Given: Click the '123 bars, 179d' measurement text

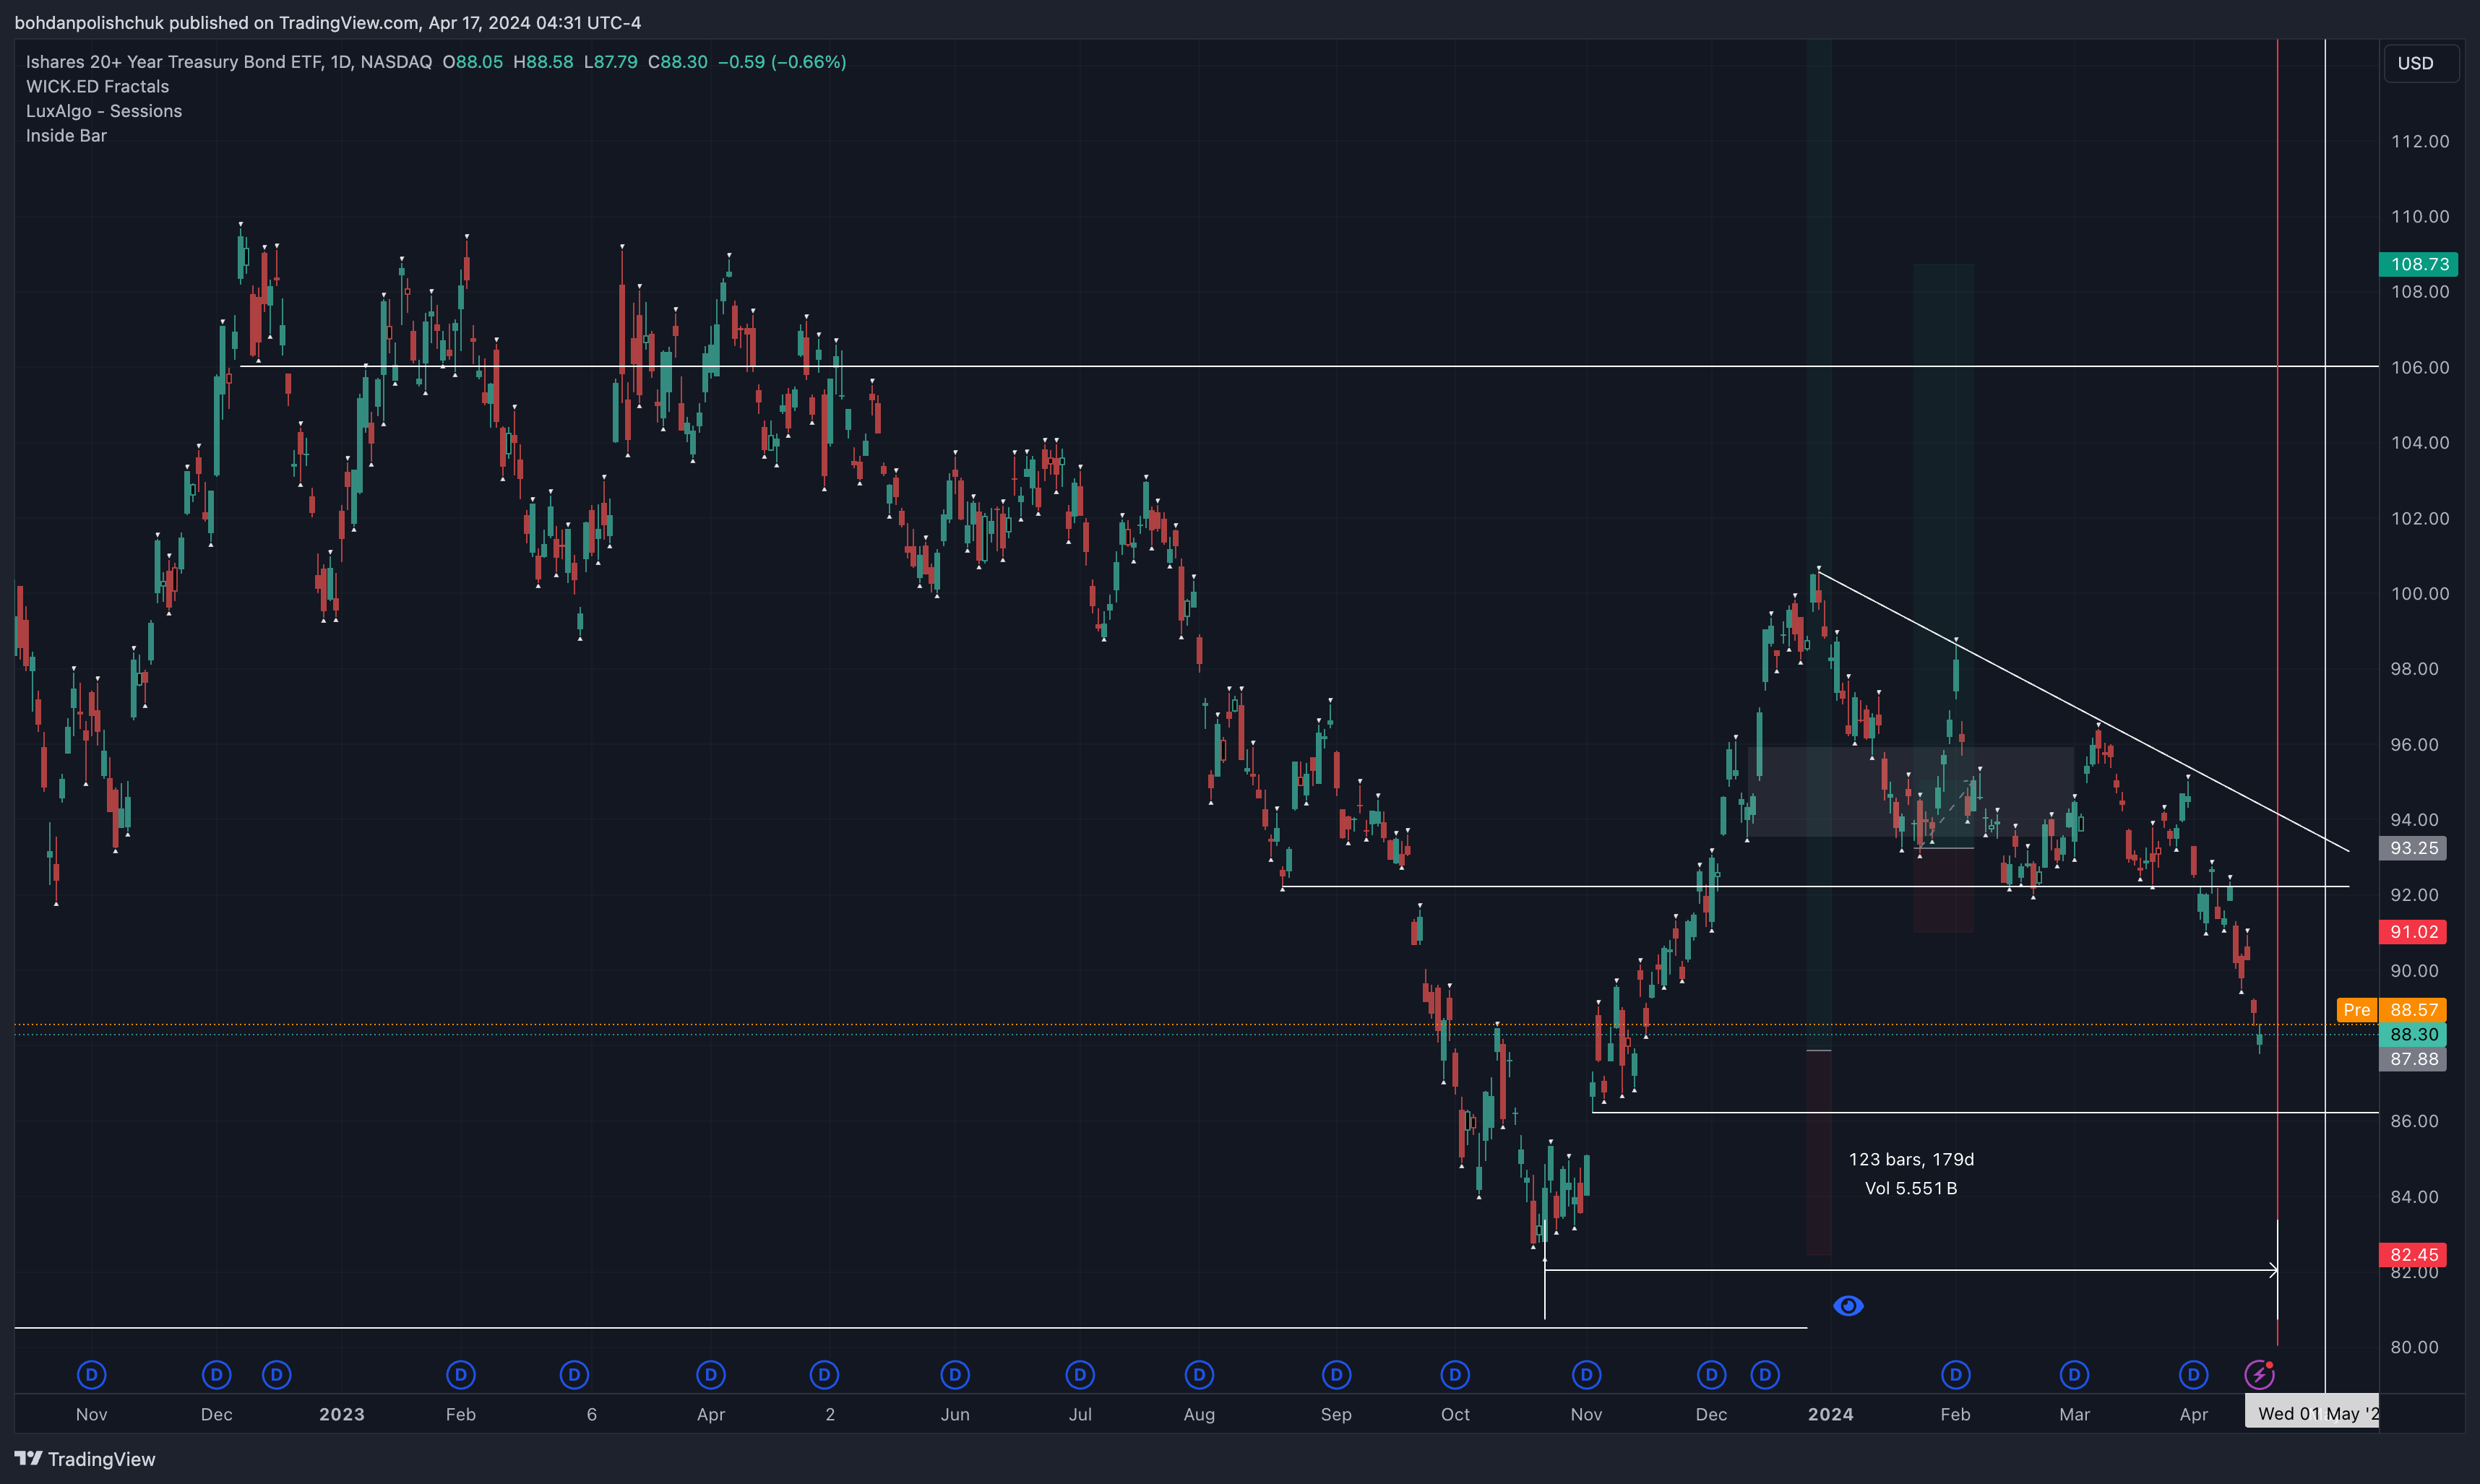Looking at the screenshot, I should pyautogui.click(x=1911, y=1159).
